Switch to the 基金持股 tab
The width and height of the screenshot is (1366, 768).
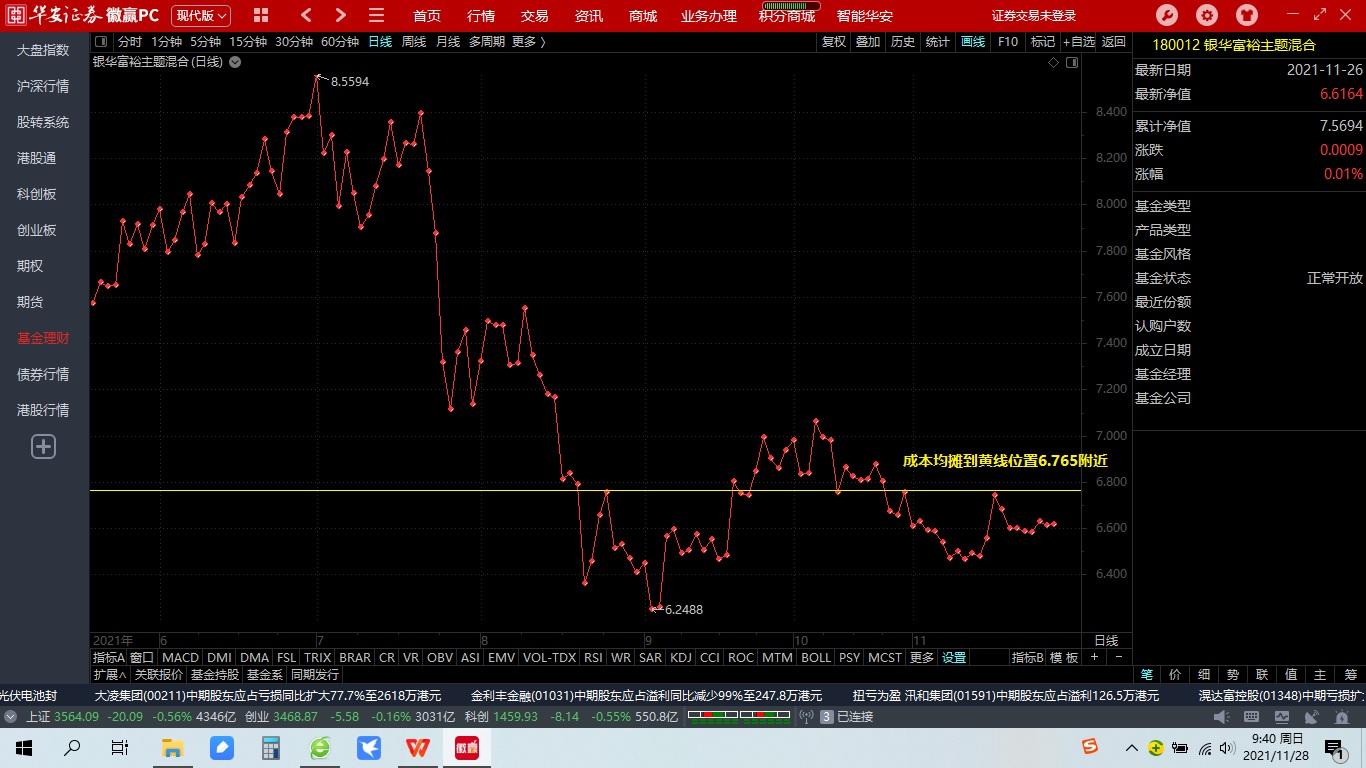tap(215, 675)
